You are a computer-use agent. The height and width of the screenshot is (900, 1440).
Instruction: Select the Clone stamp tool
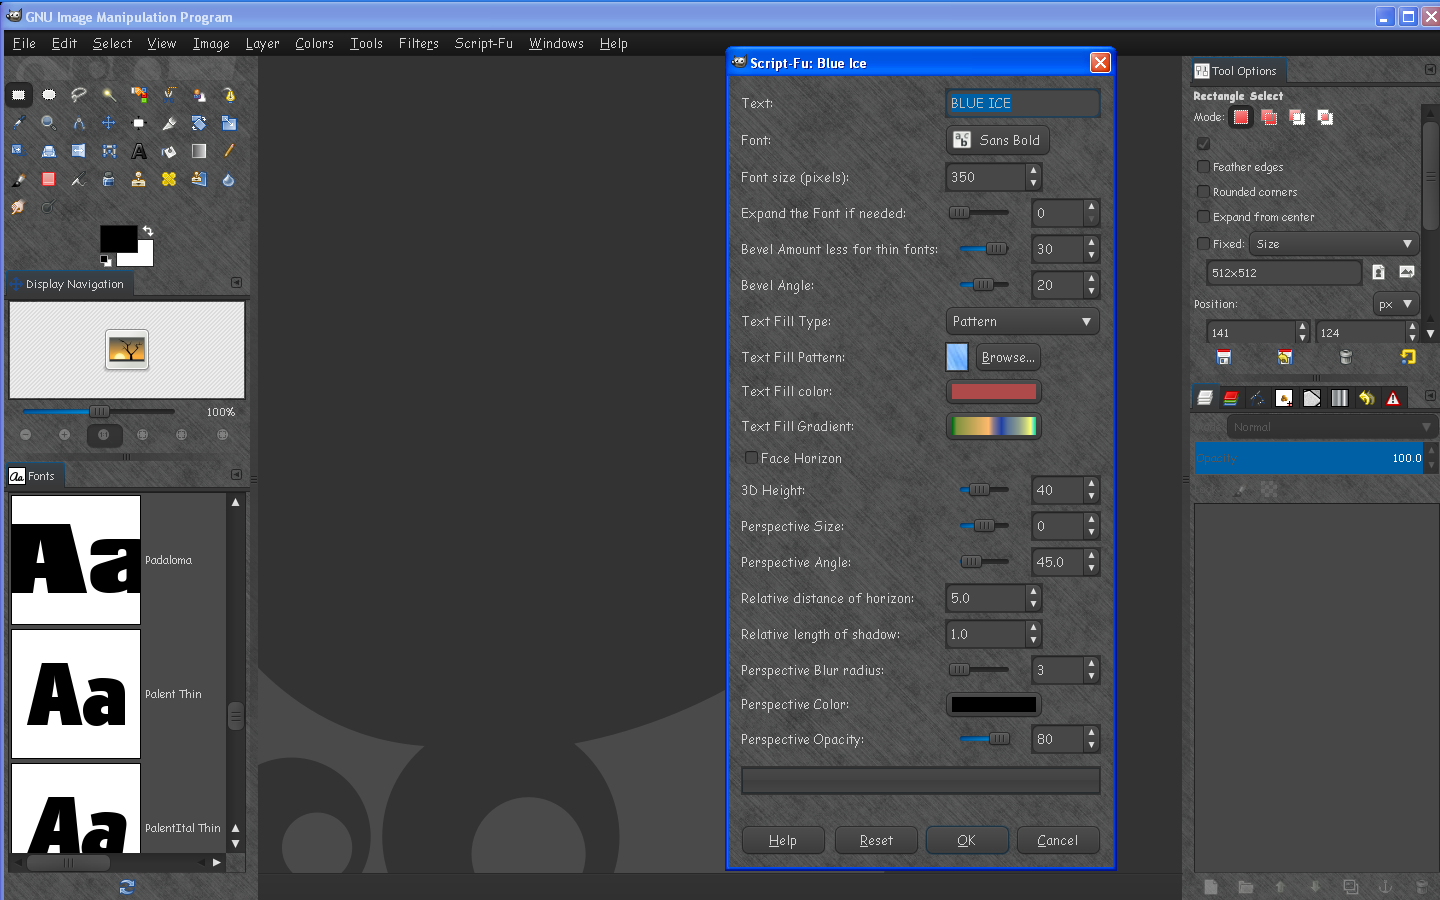139,179
